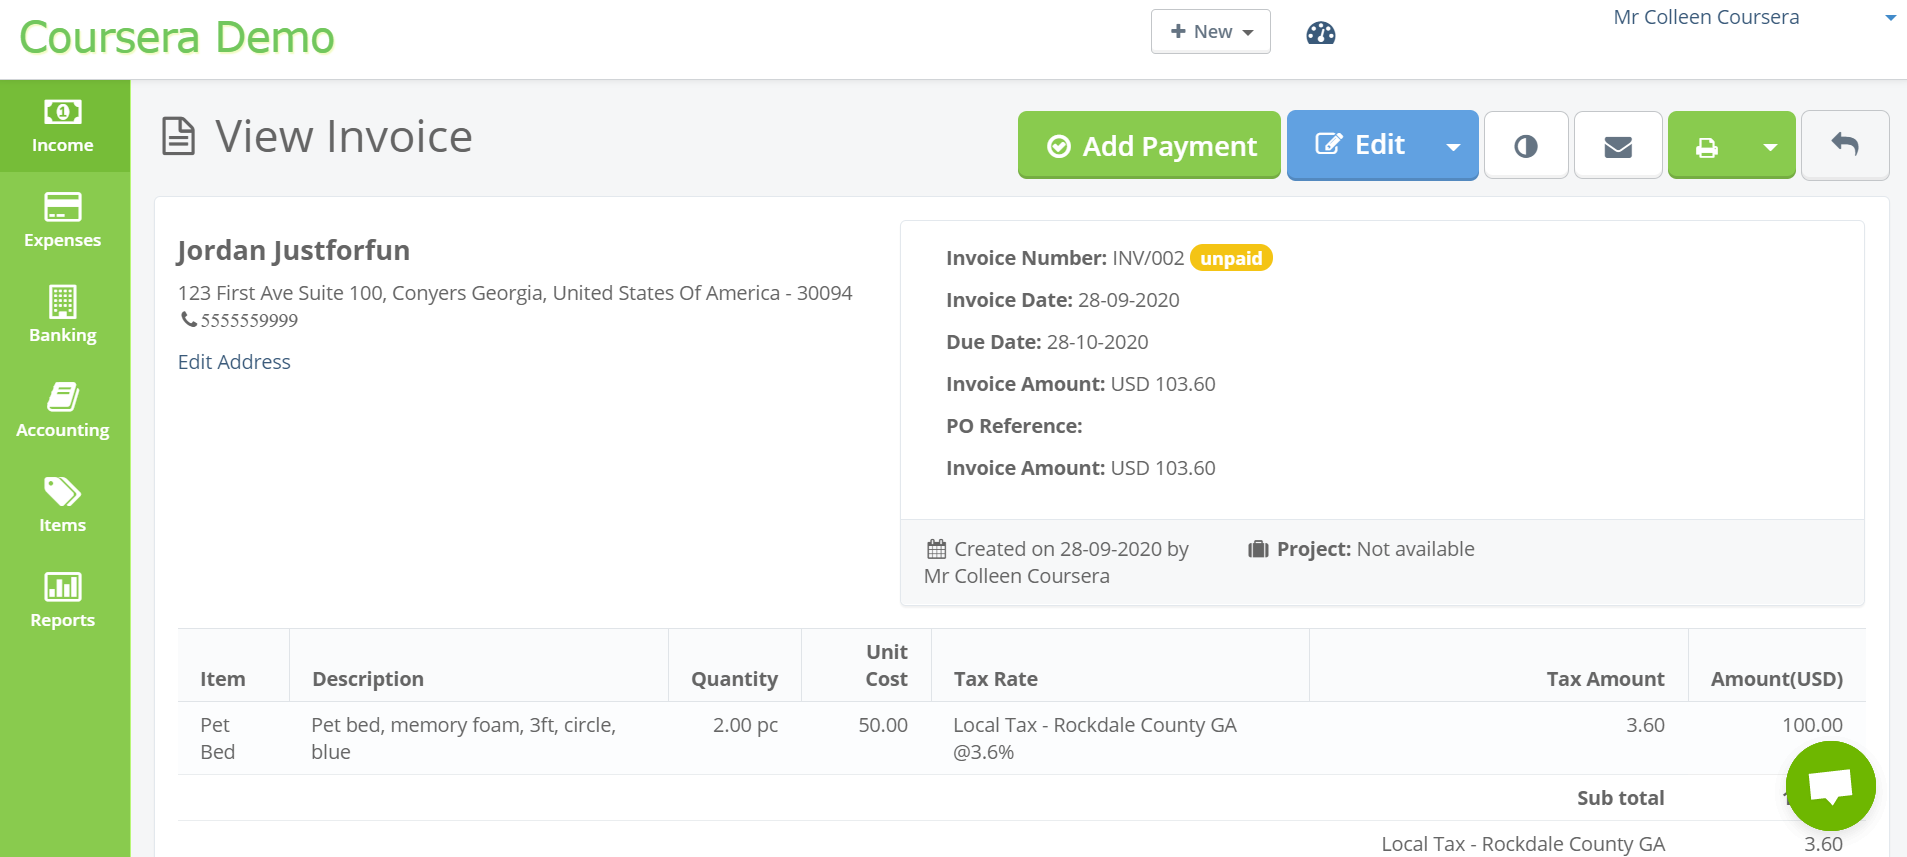Click the Edit Address link
This screenshot has width=1907, height=857.
click(x=234, y=362)
